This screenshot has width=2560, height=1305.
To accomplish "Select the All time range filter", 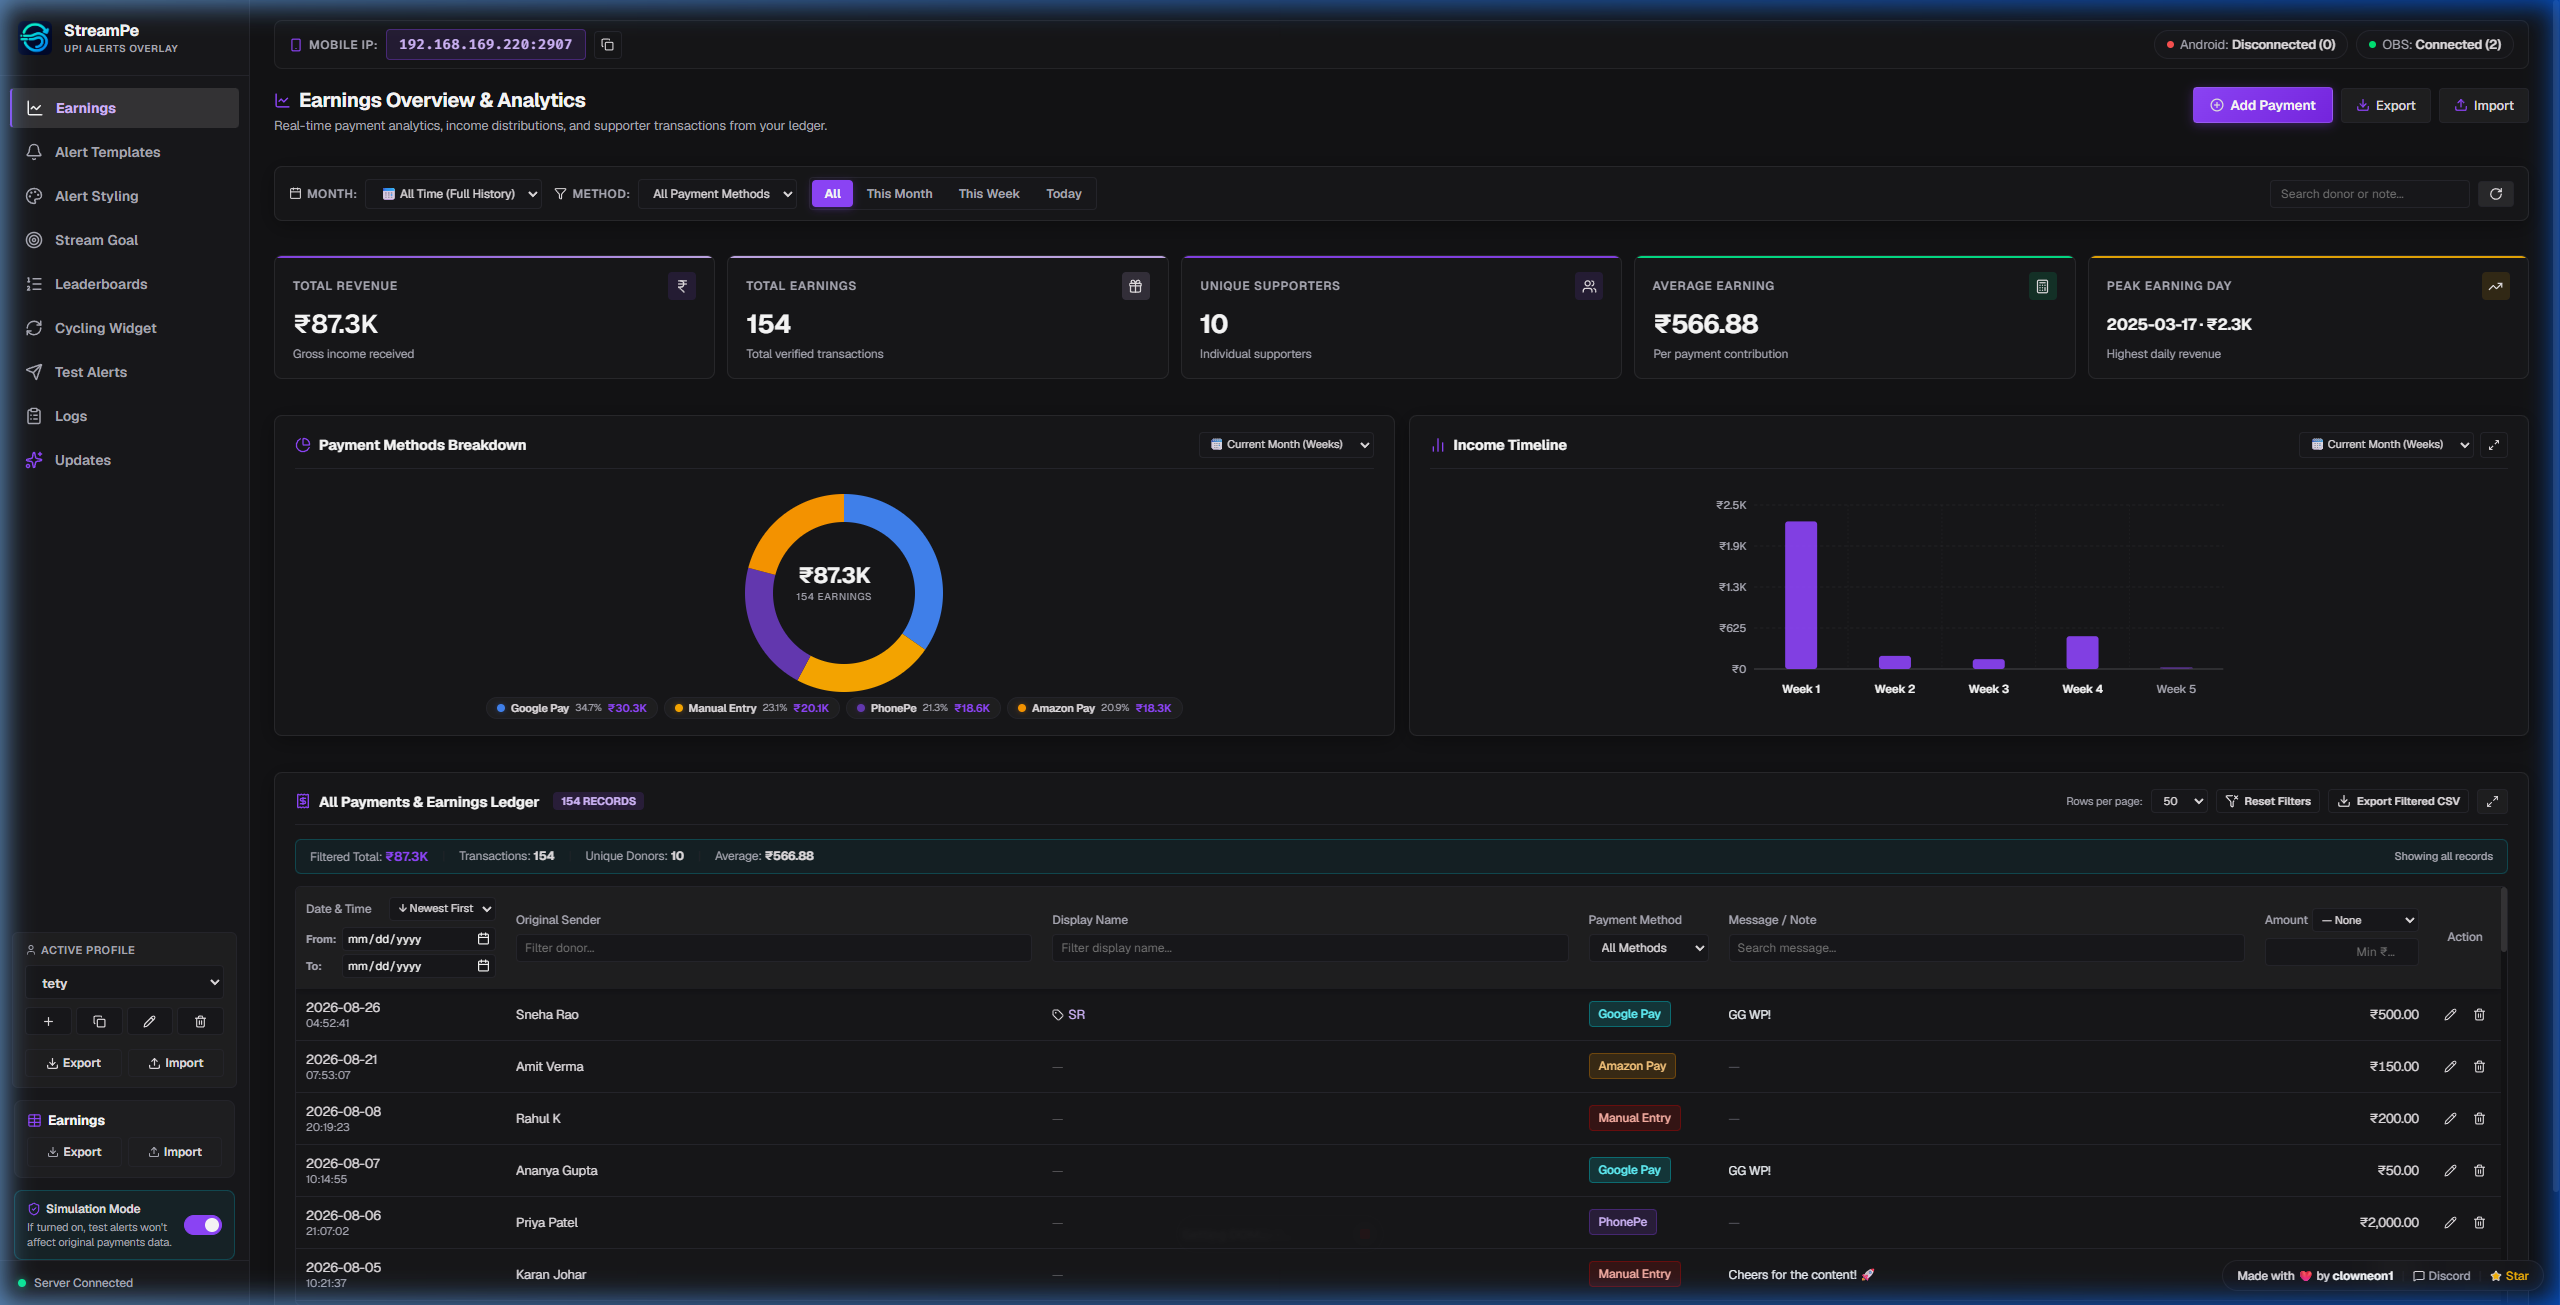I will pyautogui.click(x=832, y=194).
